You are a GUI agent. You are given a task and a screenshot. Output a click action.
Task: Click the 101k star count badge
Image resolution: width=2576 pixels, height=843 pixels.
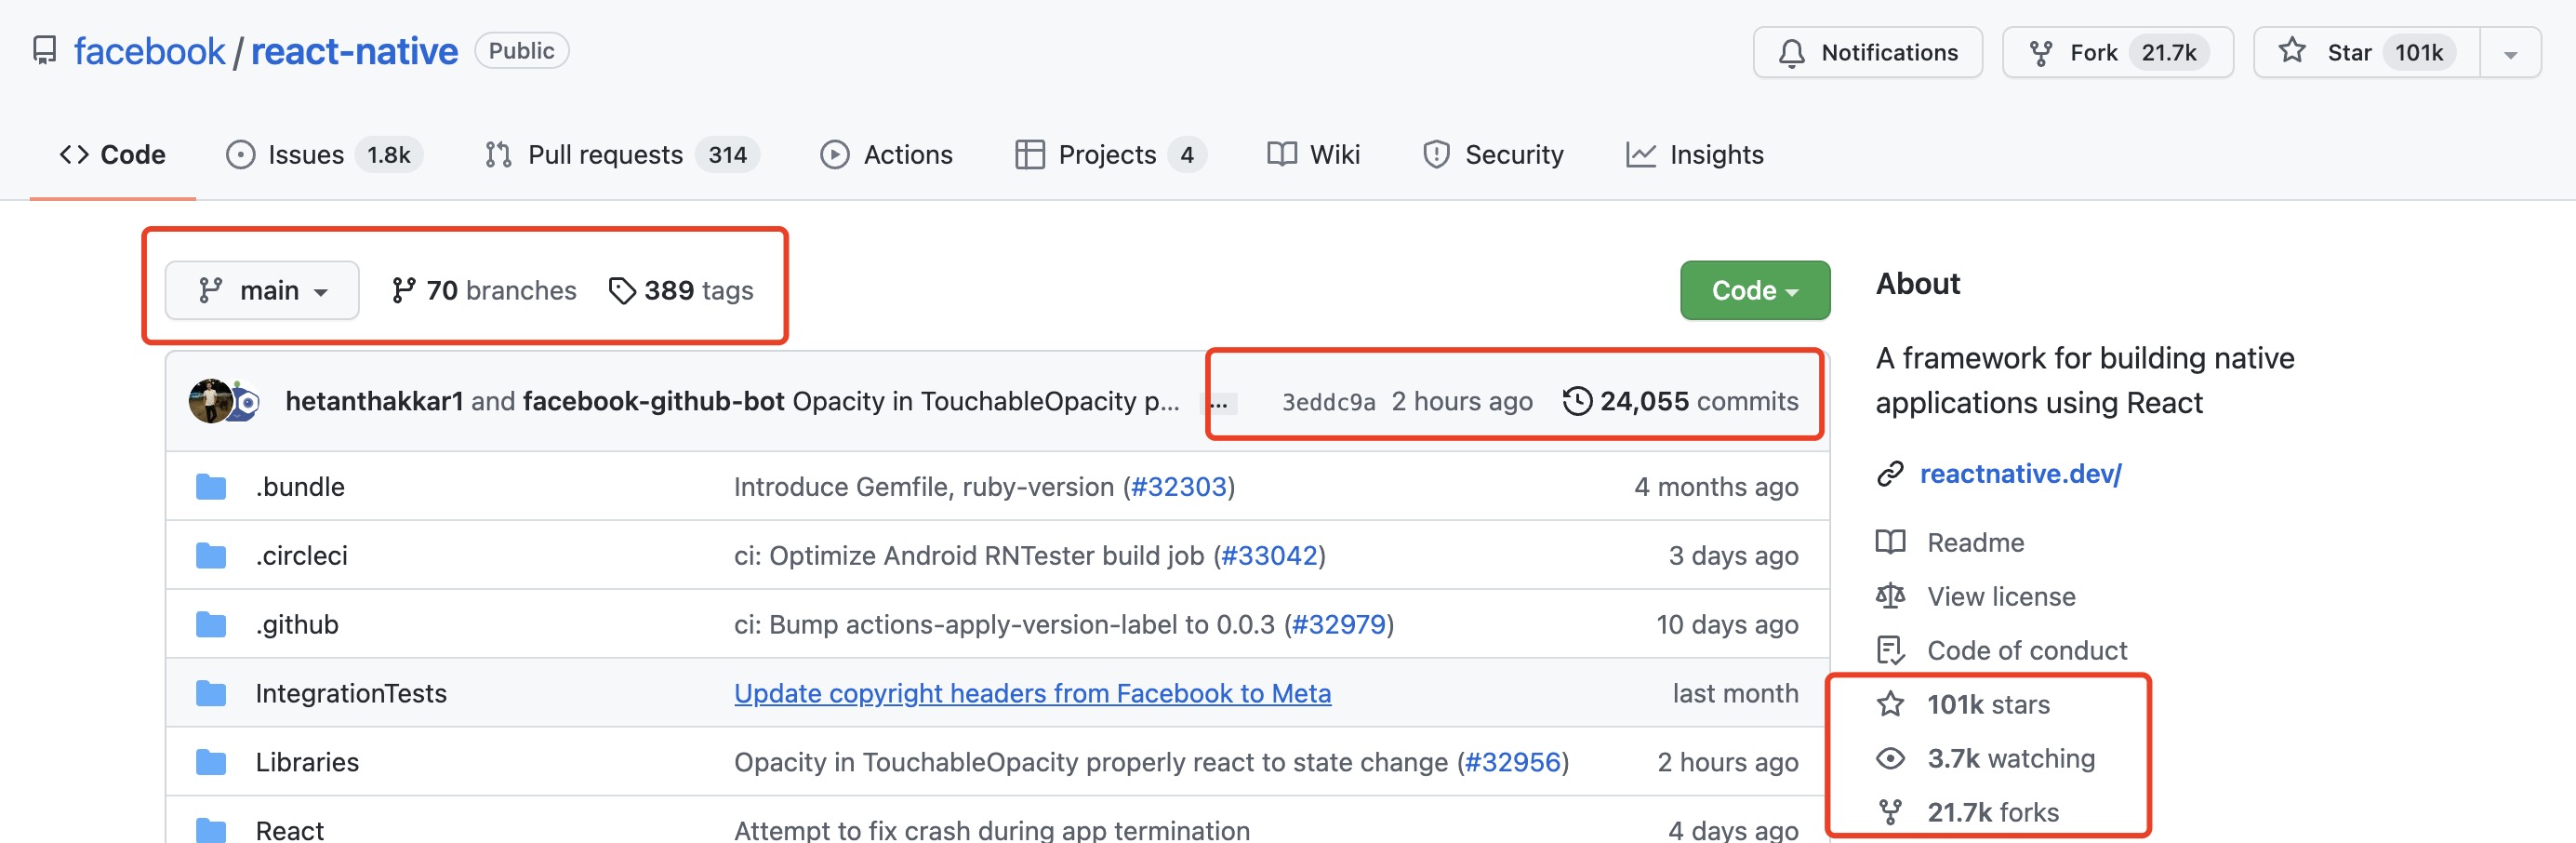tap(2418, 52)
